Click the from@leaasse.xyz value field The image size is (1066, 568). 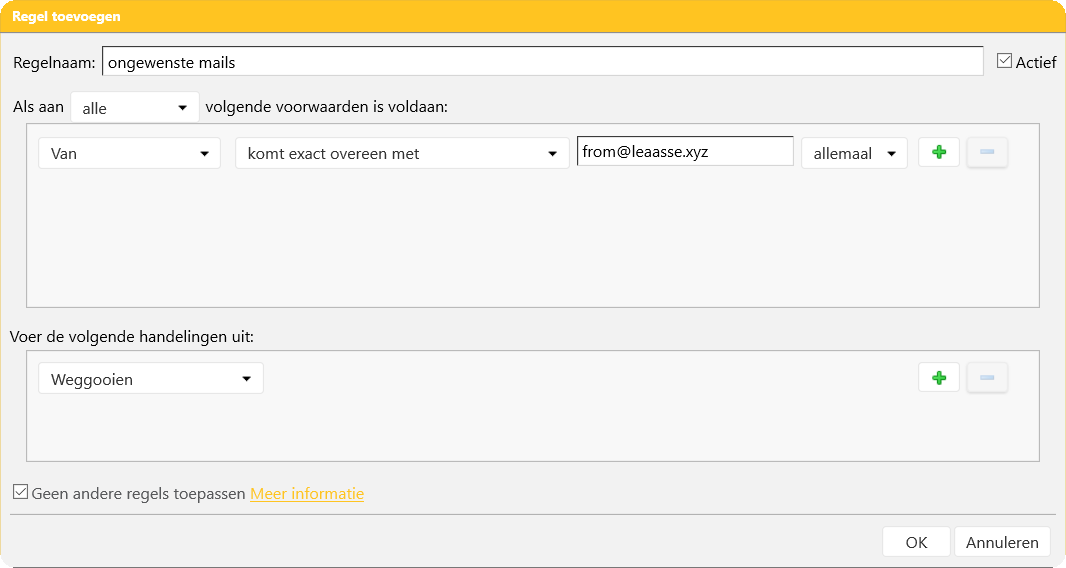click(685, 152)
